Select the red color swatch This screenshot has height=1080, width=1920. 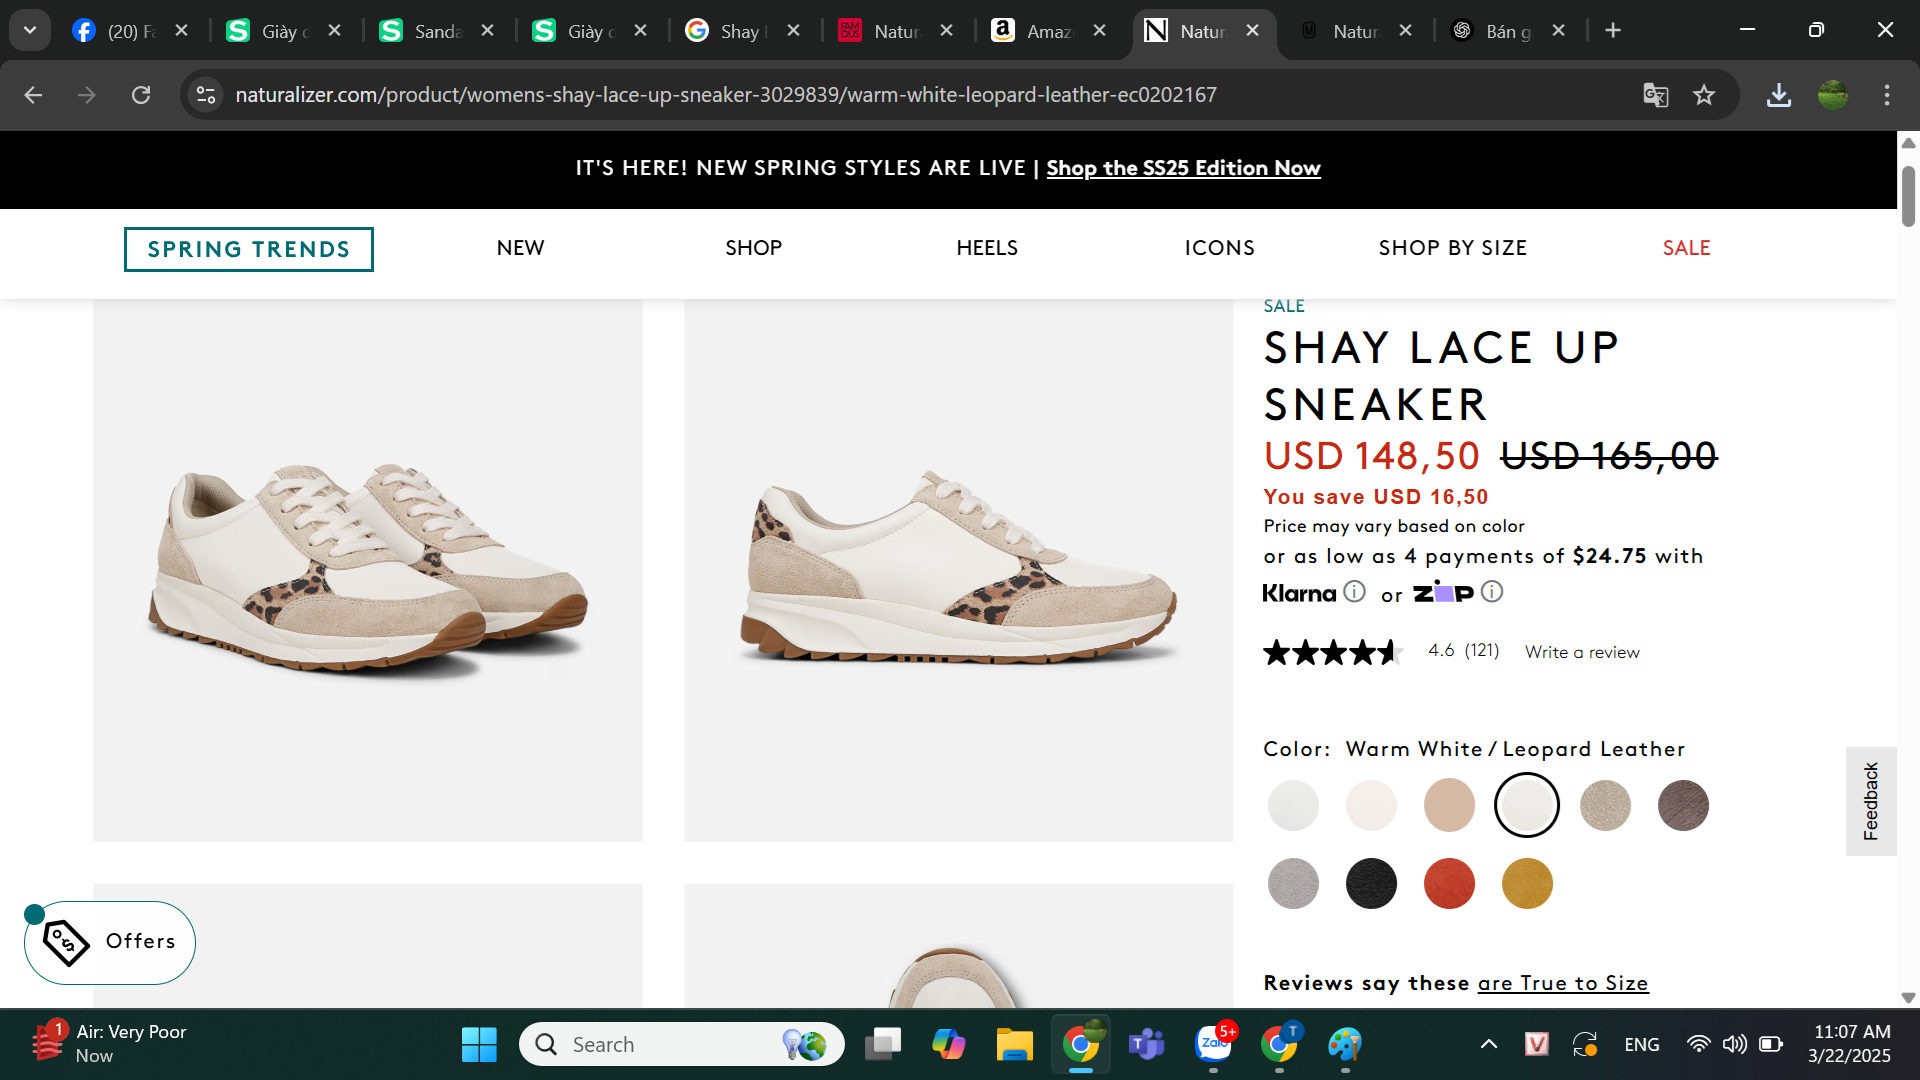(1449, 884)
